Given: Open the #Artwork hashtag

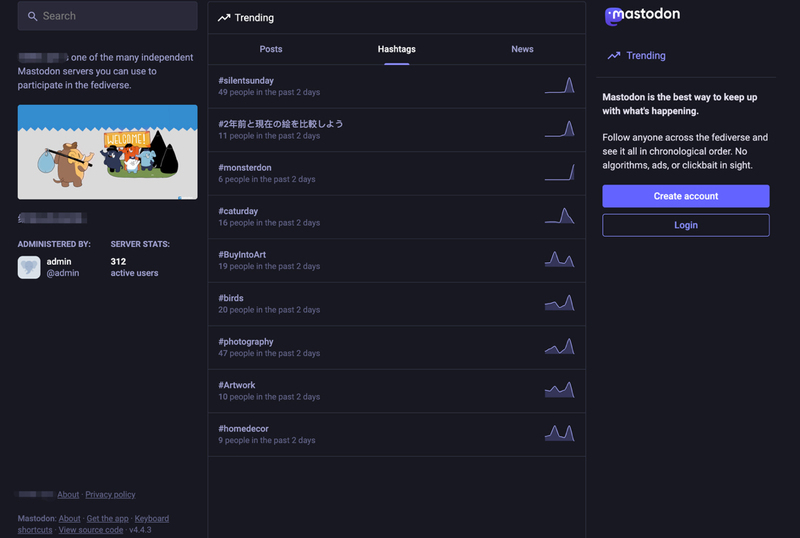Looking at the screenshot, I should click(x=237, y=385).
